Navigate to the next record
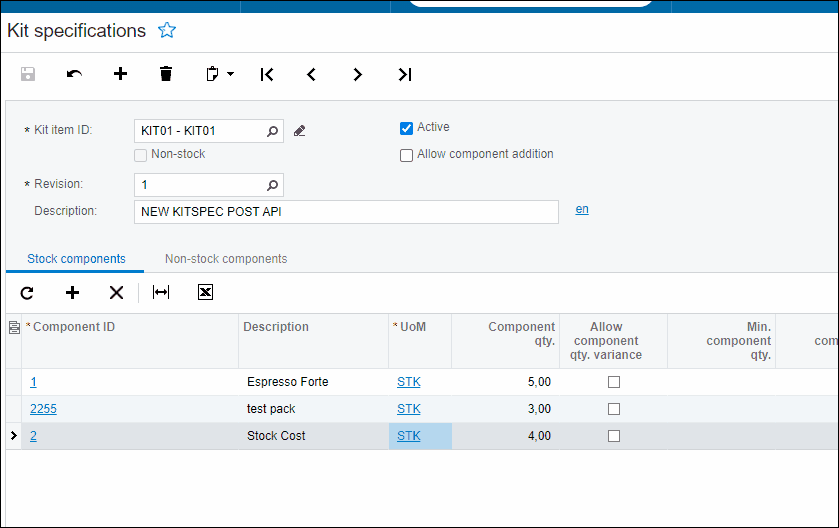Viewport: 839px width, 528px height. [x=357, y=74]
